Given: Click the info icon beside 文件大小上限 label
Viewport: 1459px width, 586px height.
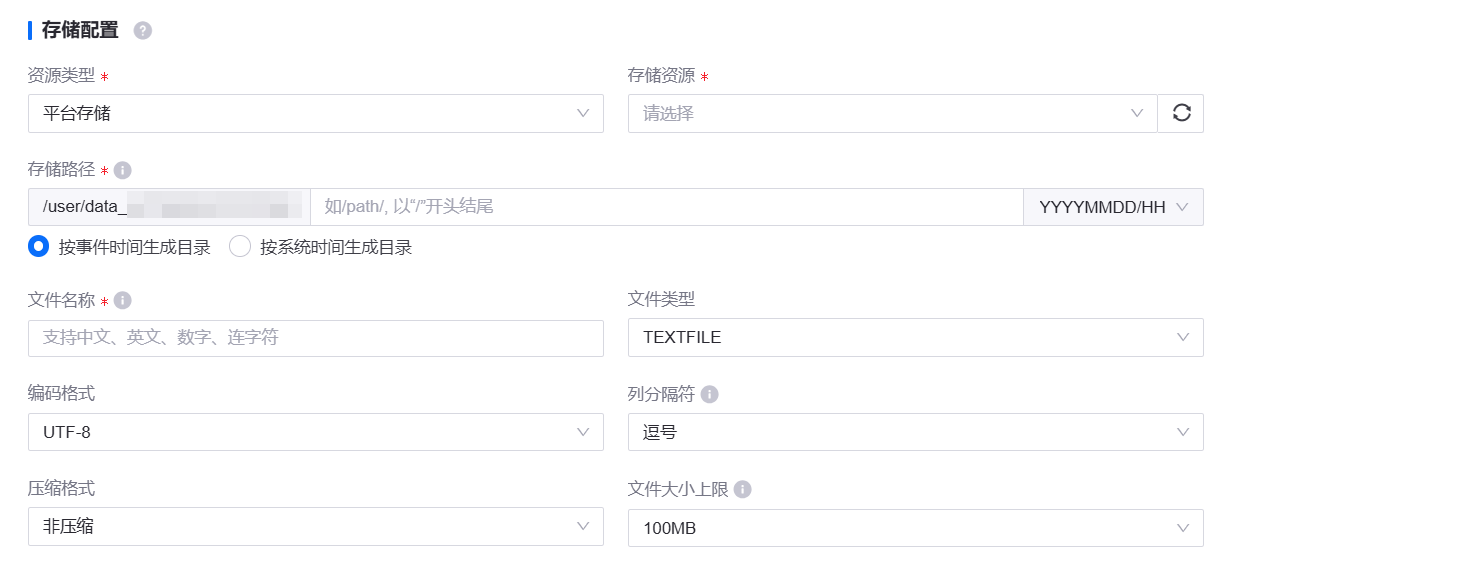Looking at the screenshot, I should [742, 489].
